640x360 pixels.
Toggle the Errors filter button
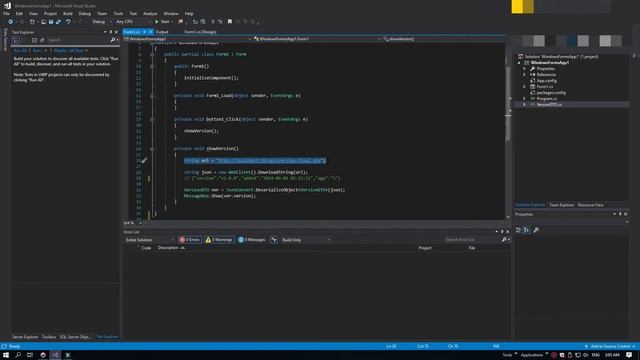pos(190,240)
